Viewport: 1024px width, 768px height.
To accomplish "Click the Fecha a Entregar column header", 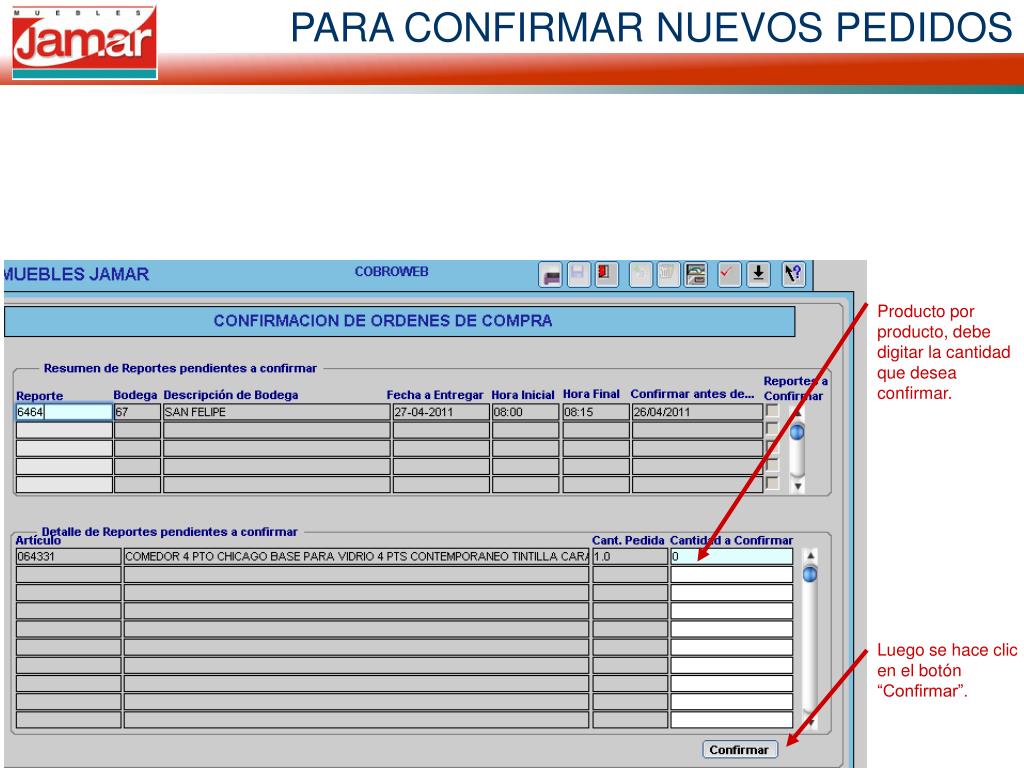I will click(434, 395).
